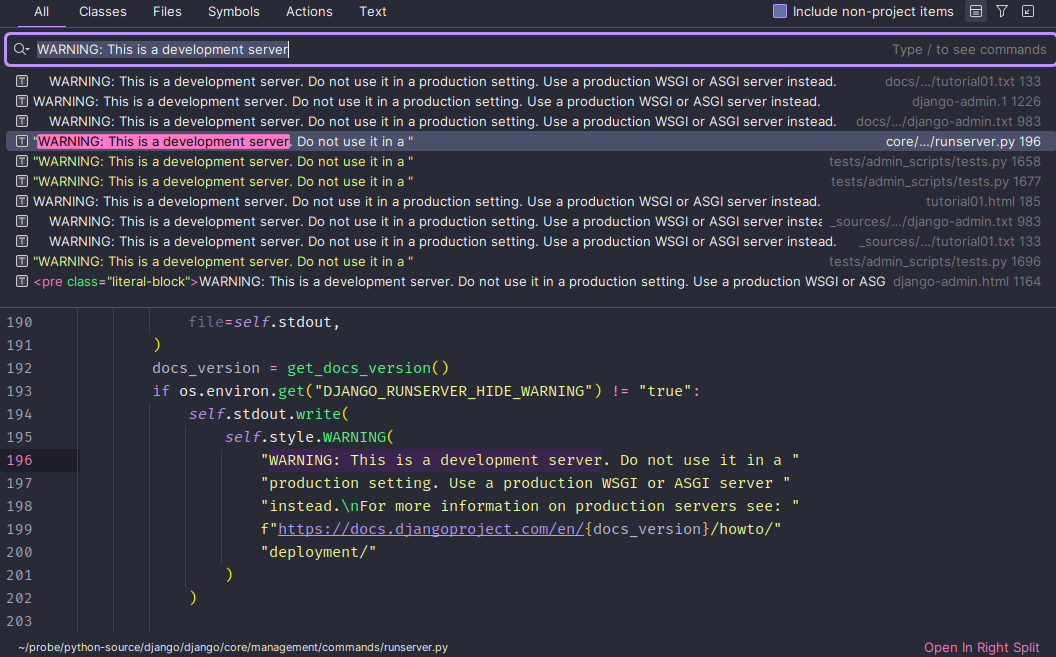Screen dimensions: 1056x657
Task: Click the open in tool window icon
Action: point(1028,11)
